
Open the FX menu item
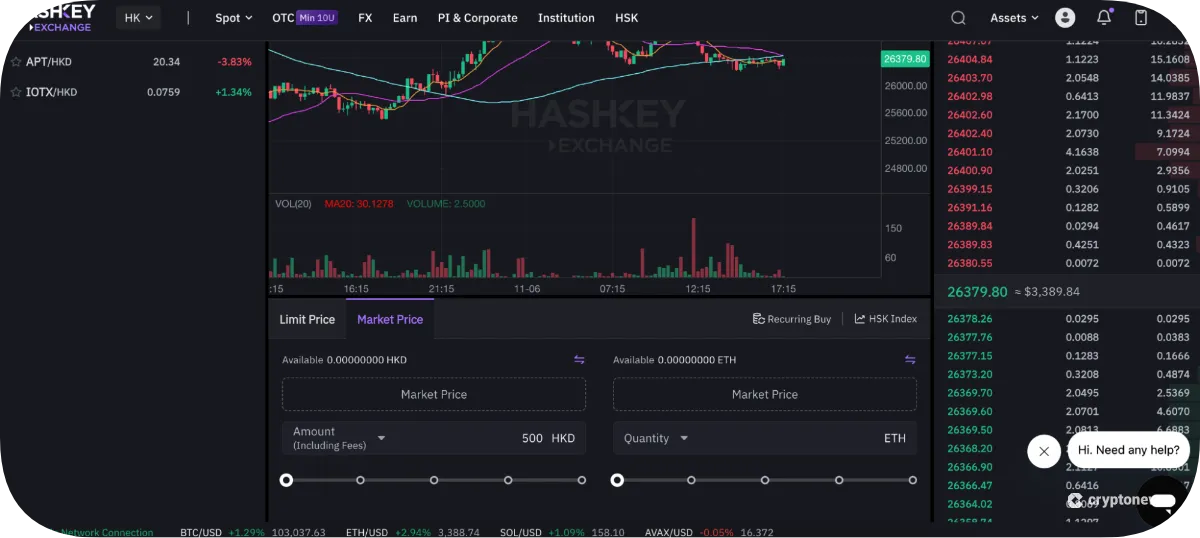[365, 18]
